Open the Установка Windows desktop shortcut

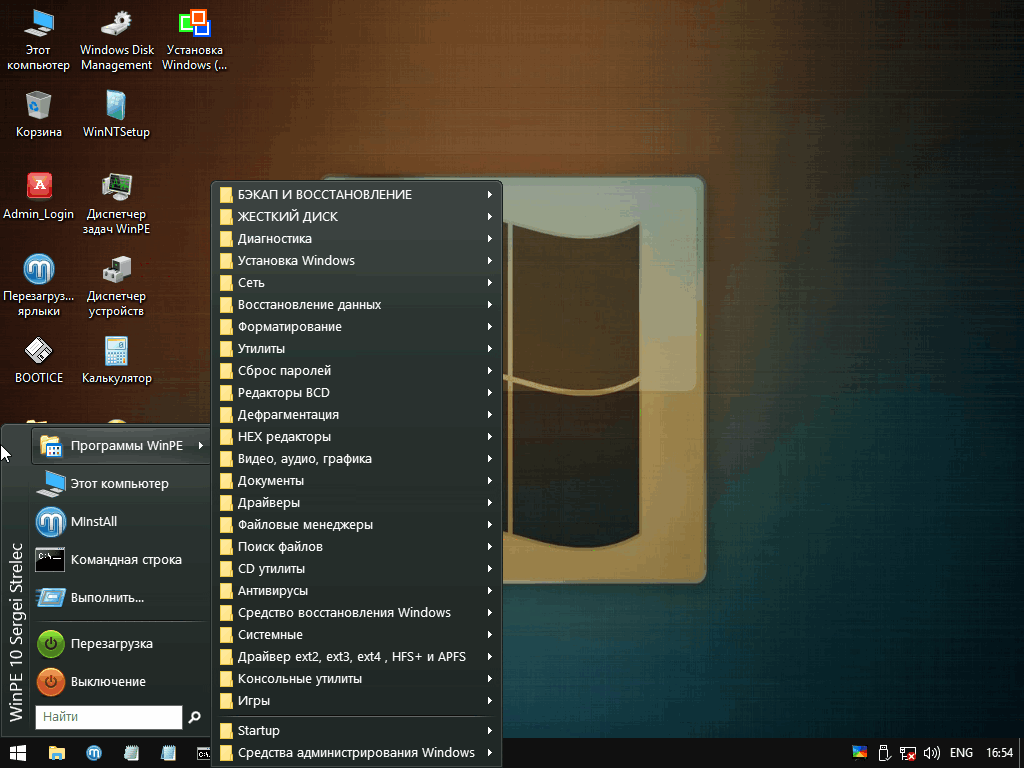(195, 39)
